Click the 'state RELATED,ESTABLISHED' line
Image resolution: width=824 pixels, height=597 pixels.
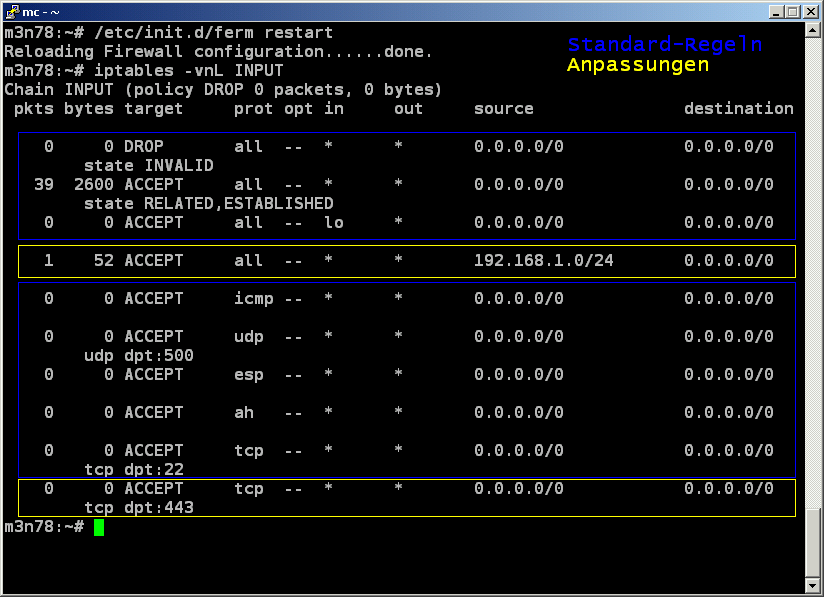coord(208,204)
